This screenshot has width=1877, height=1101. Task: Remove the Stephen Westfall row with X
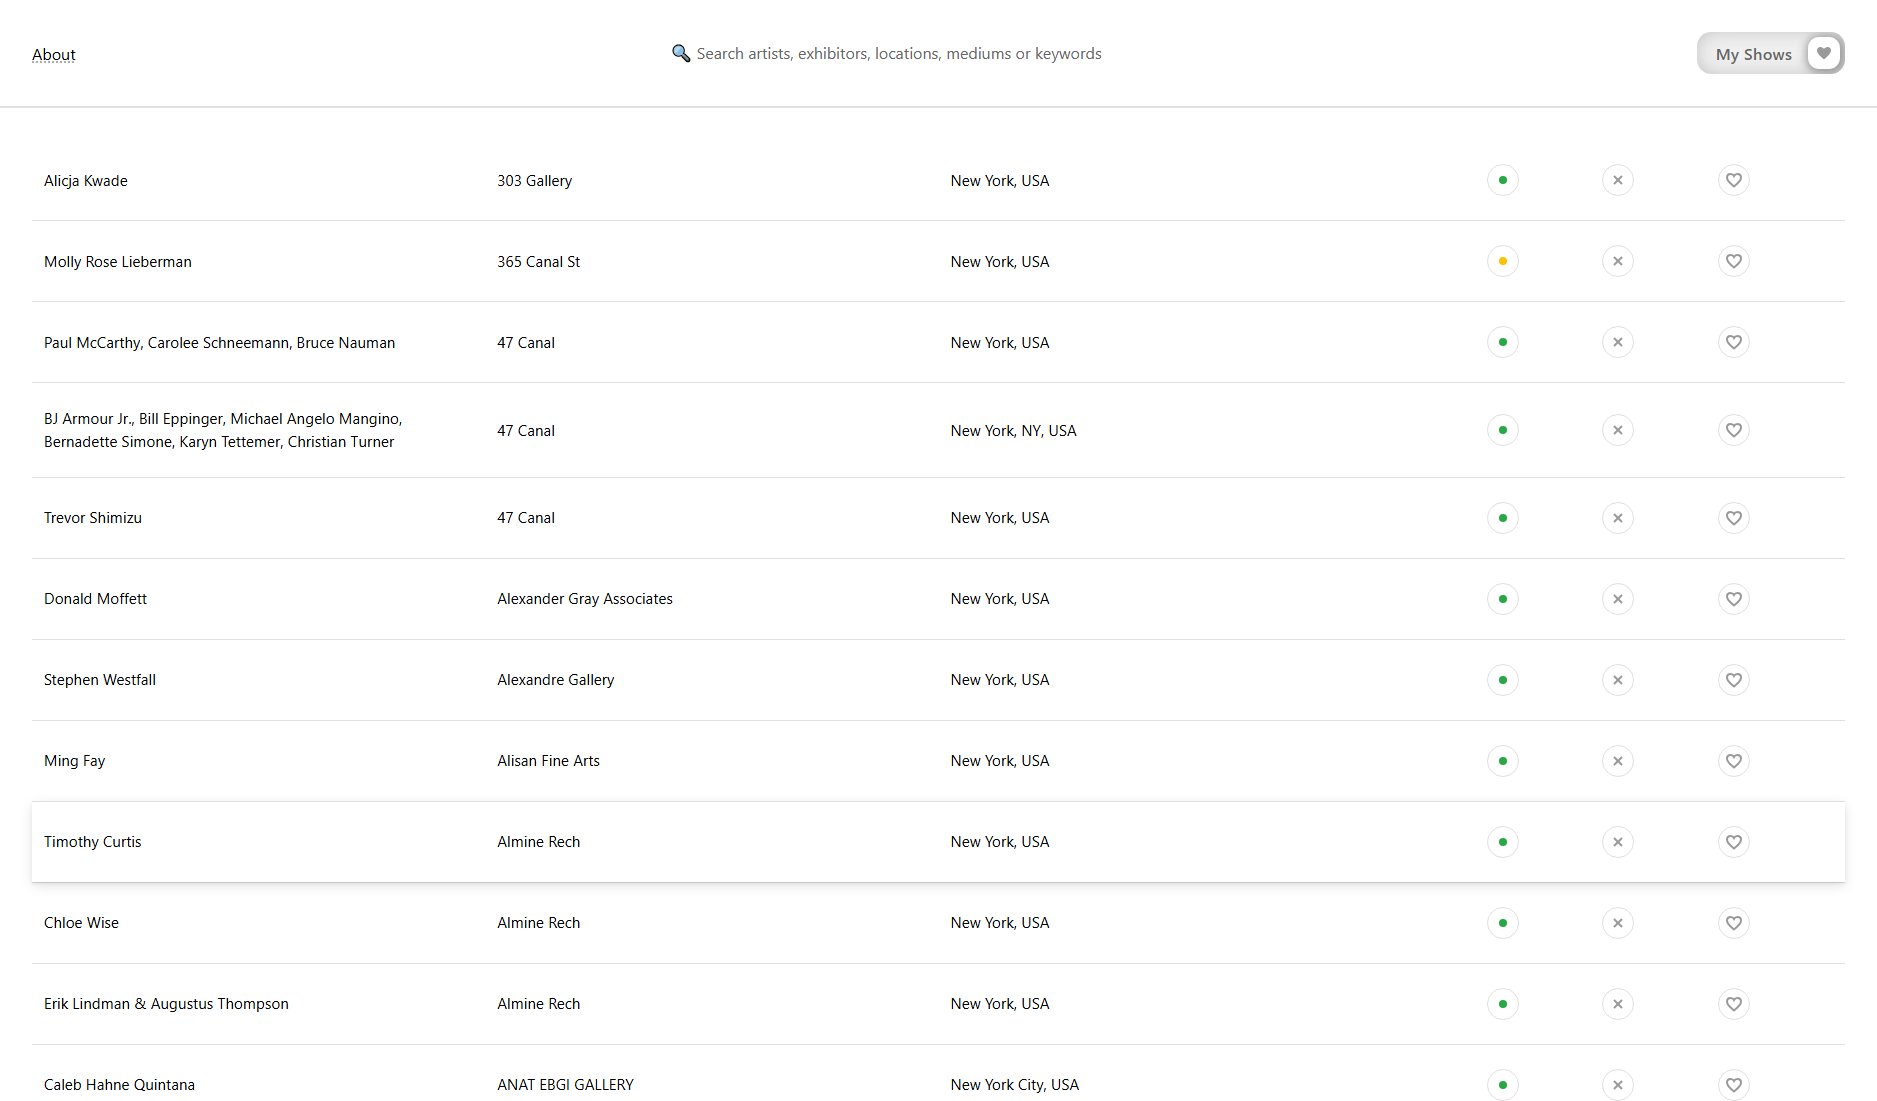tap(1618, 680)
